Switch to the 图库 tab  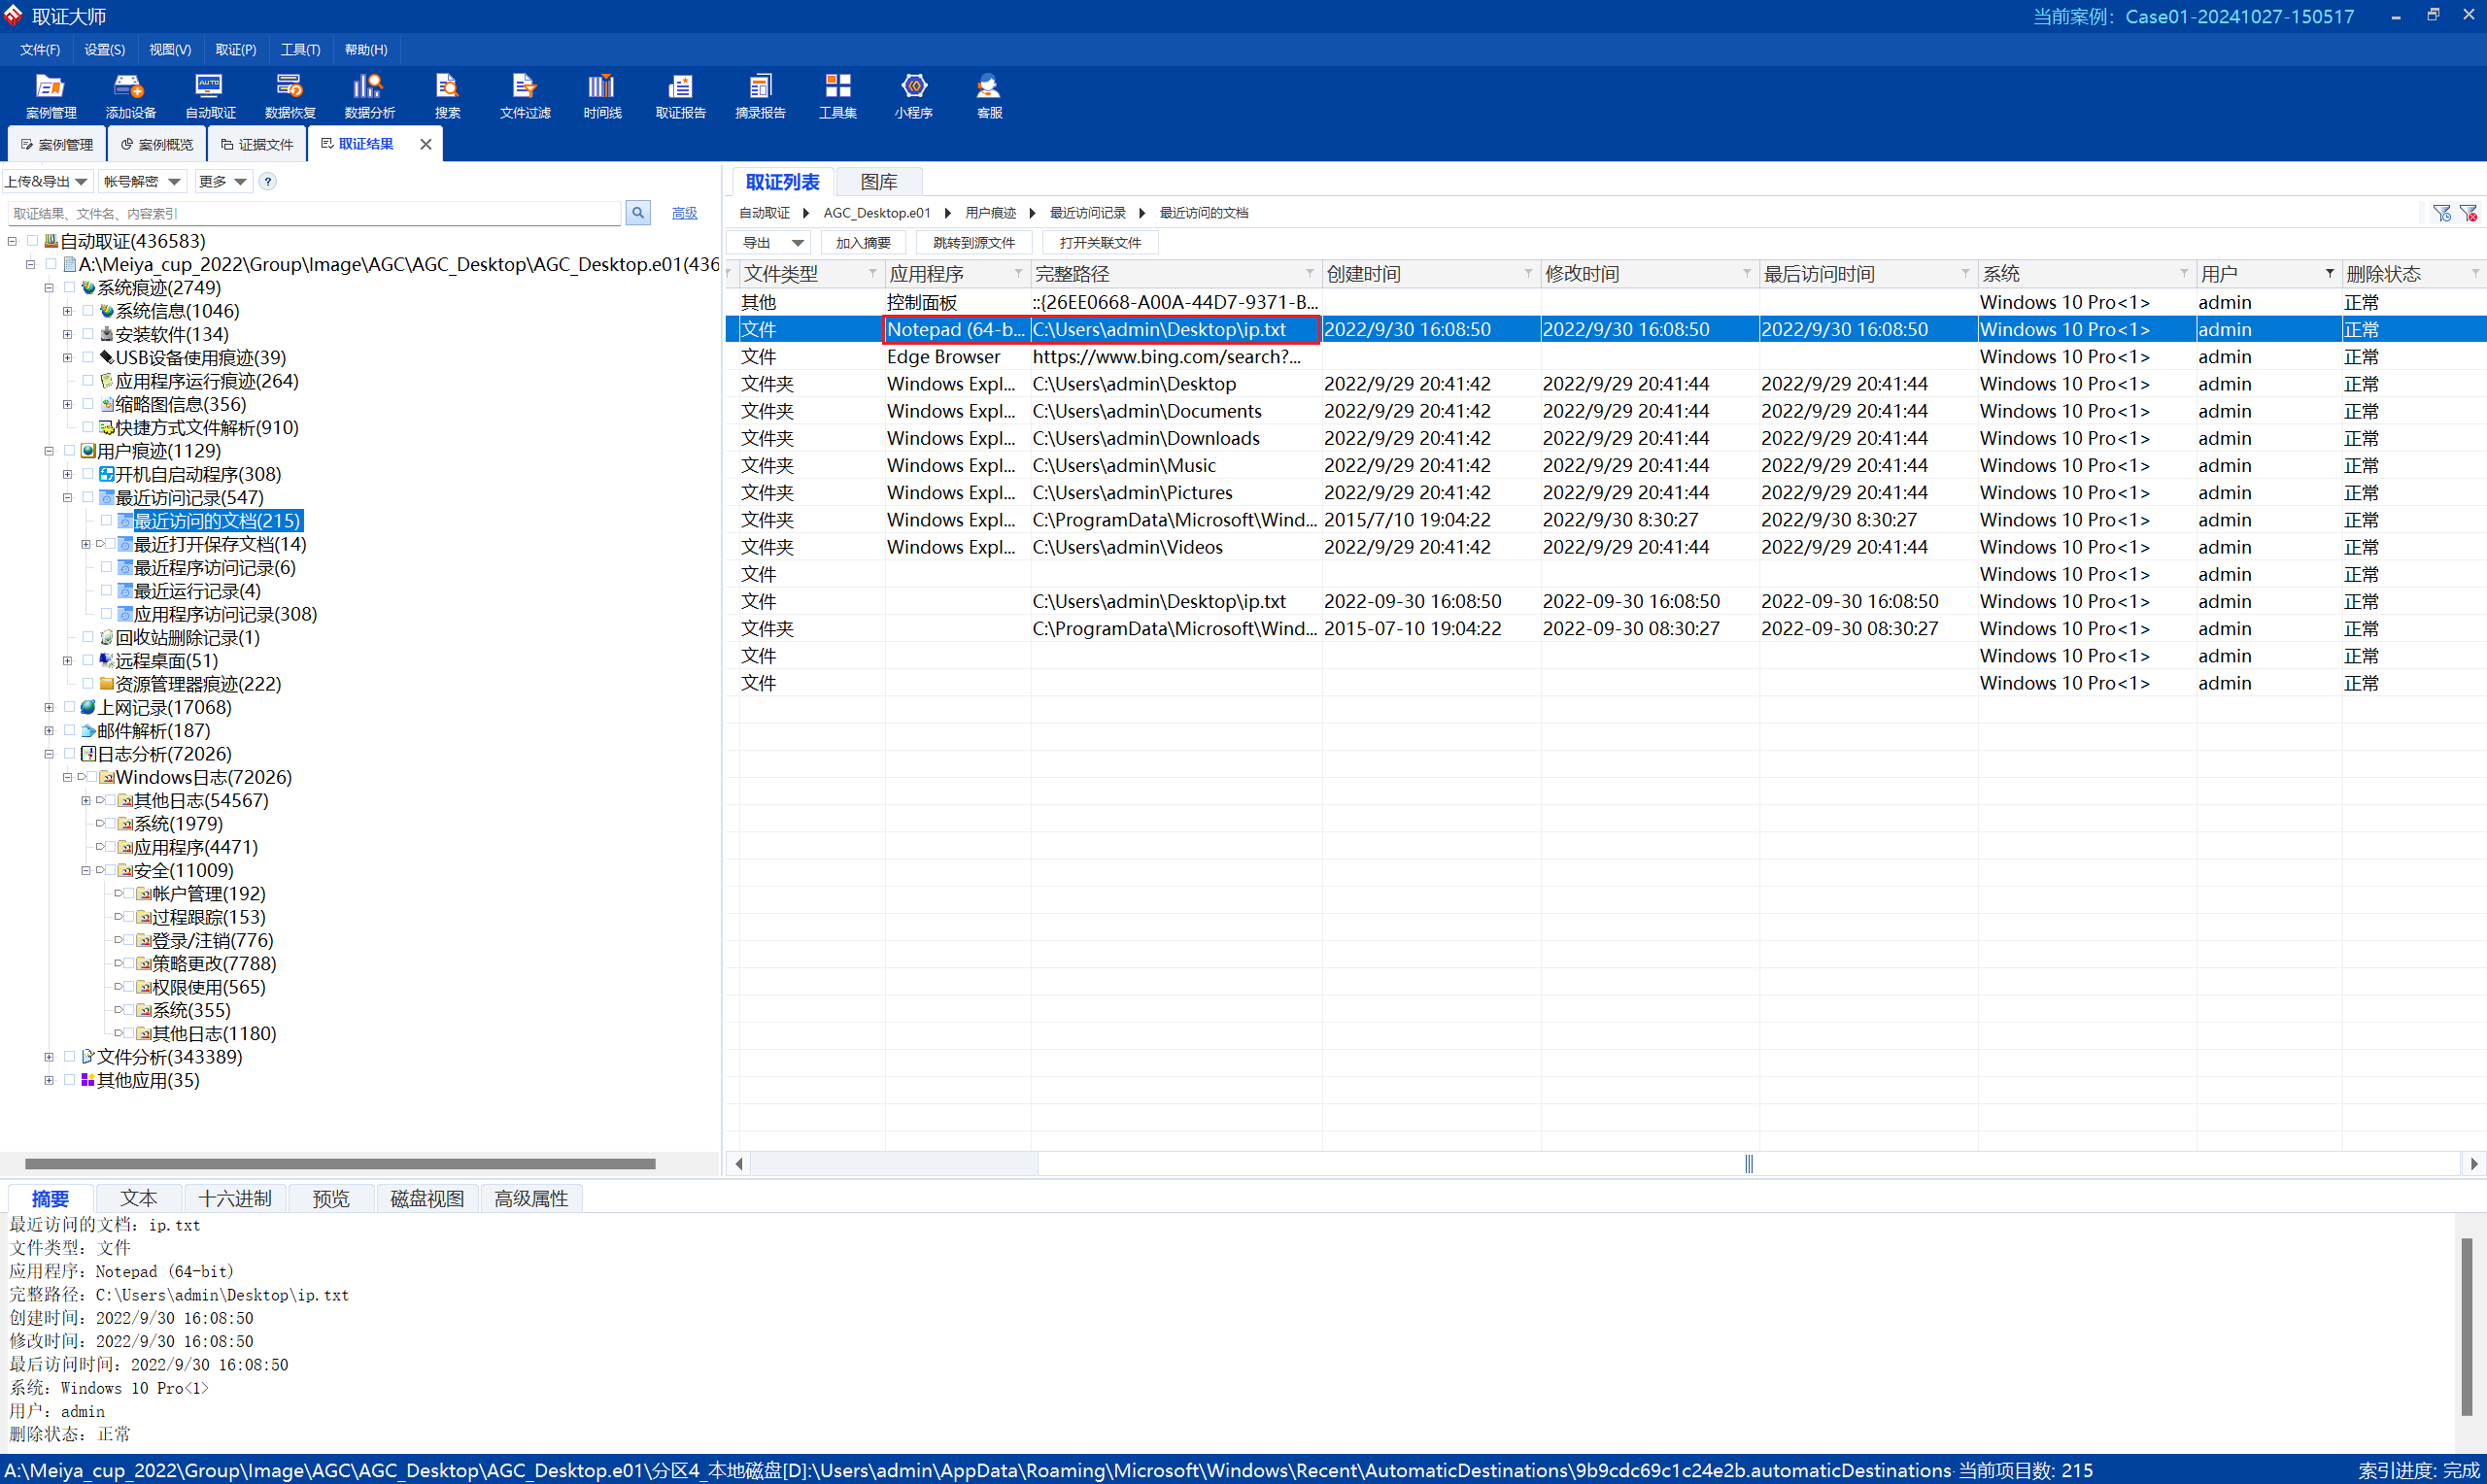click(x=878, y=182)
